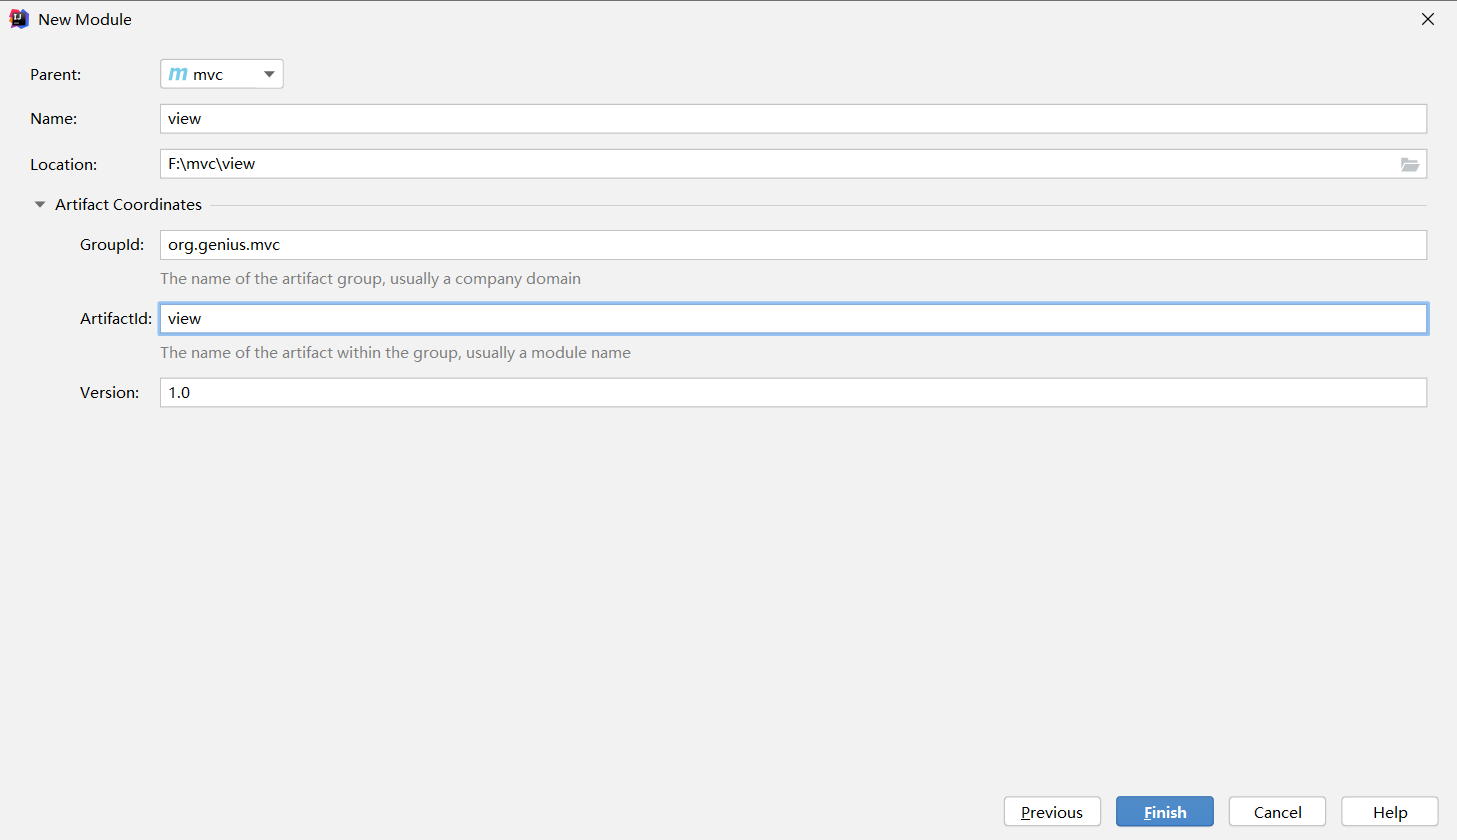1457x840 pixels.
Task: Click the 'Artifact Coordinates' heading text
Action: (x=128, y=204)
